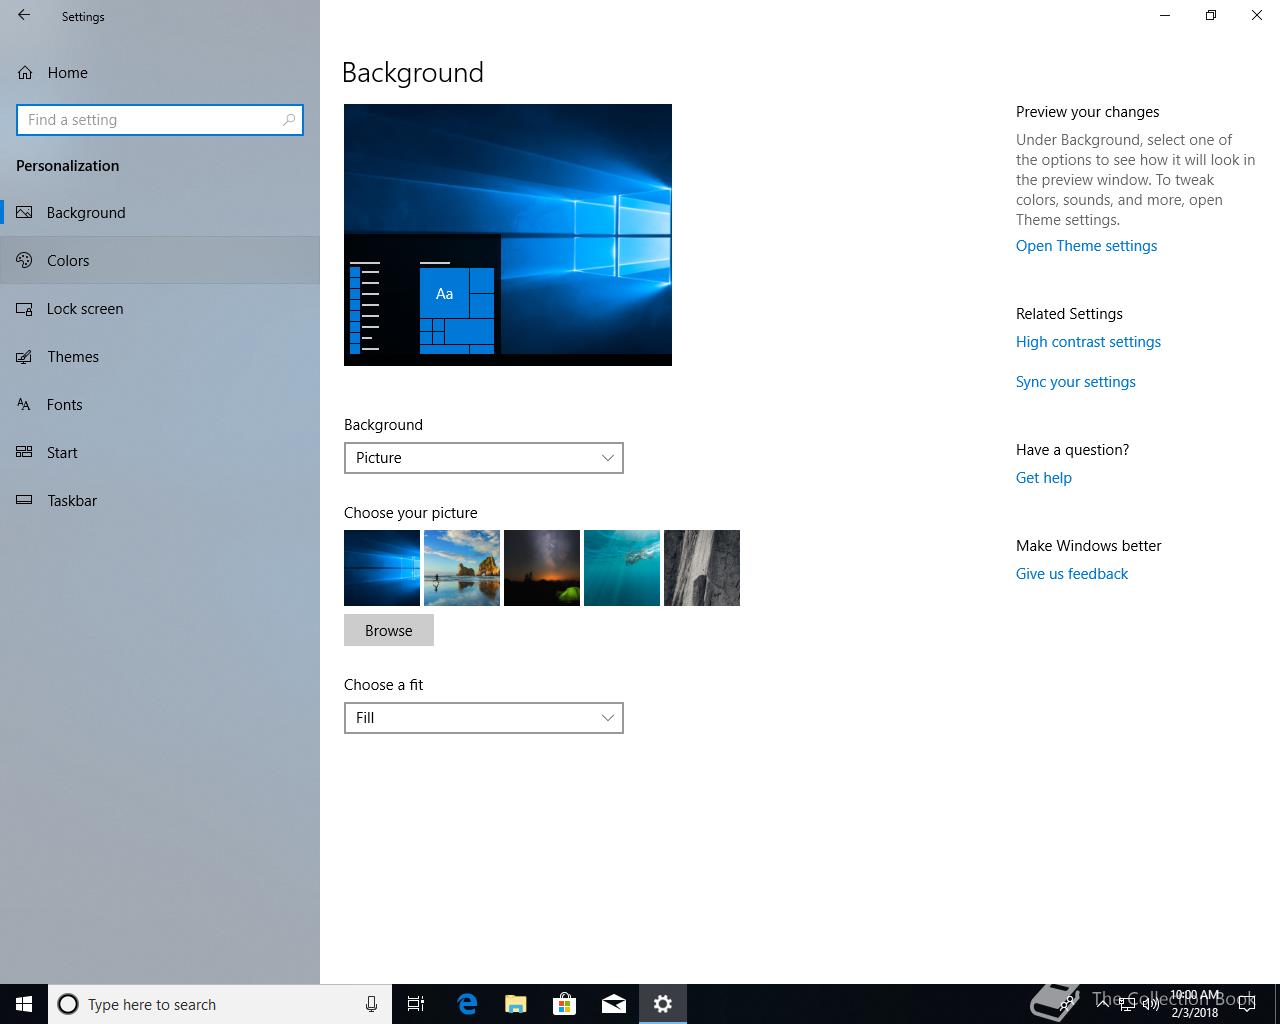Click the back arrow in Settings
Screen dimensions: 1280x1024
pyautogui.click(x=24, y=16)
